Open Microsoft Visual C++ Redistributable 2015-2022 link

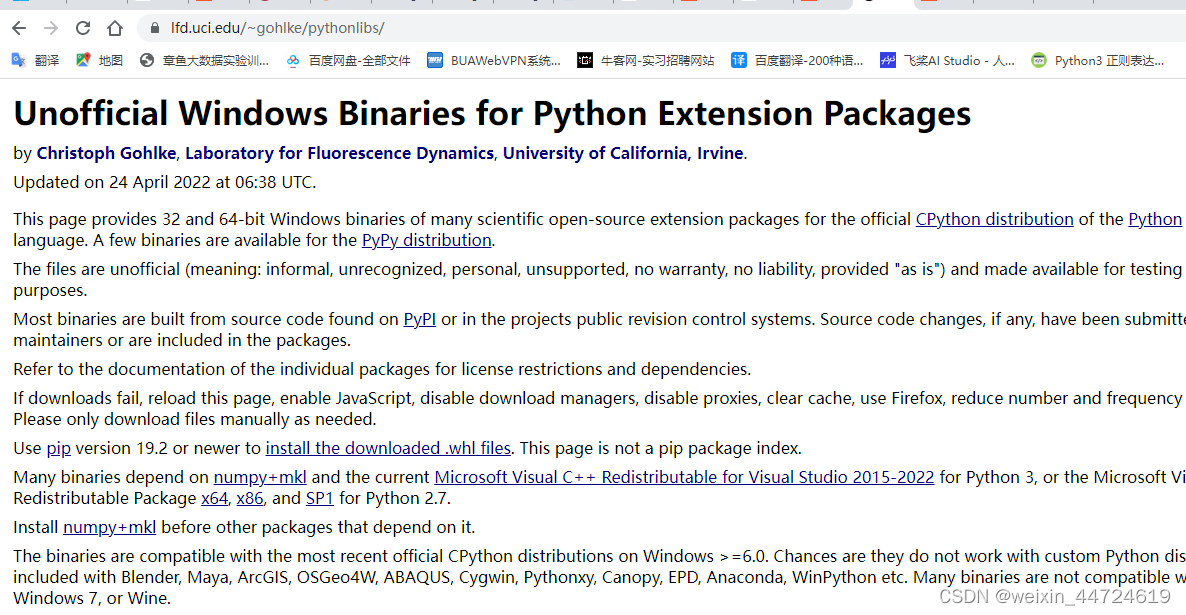tap(685, 477)
